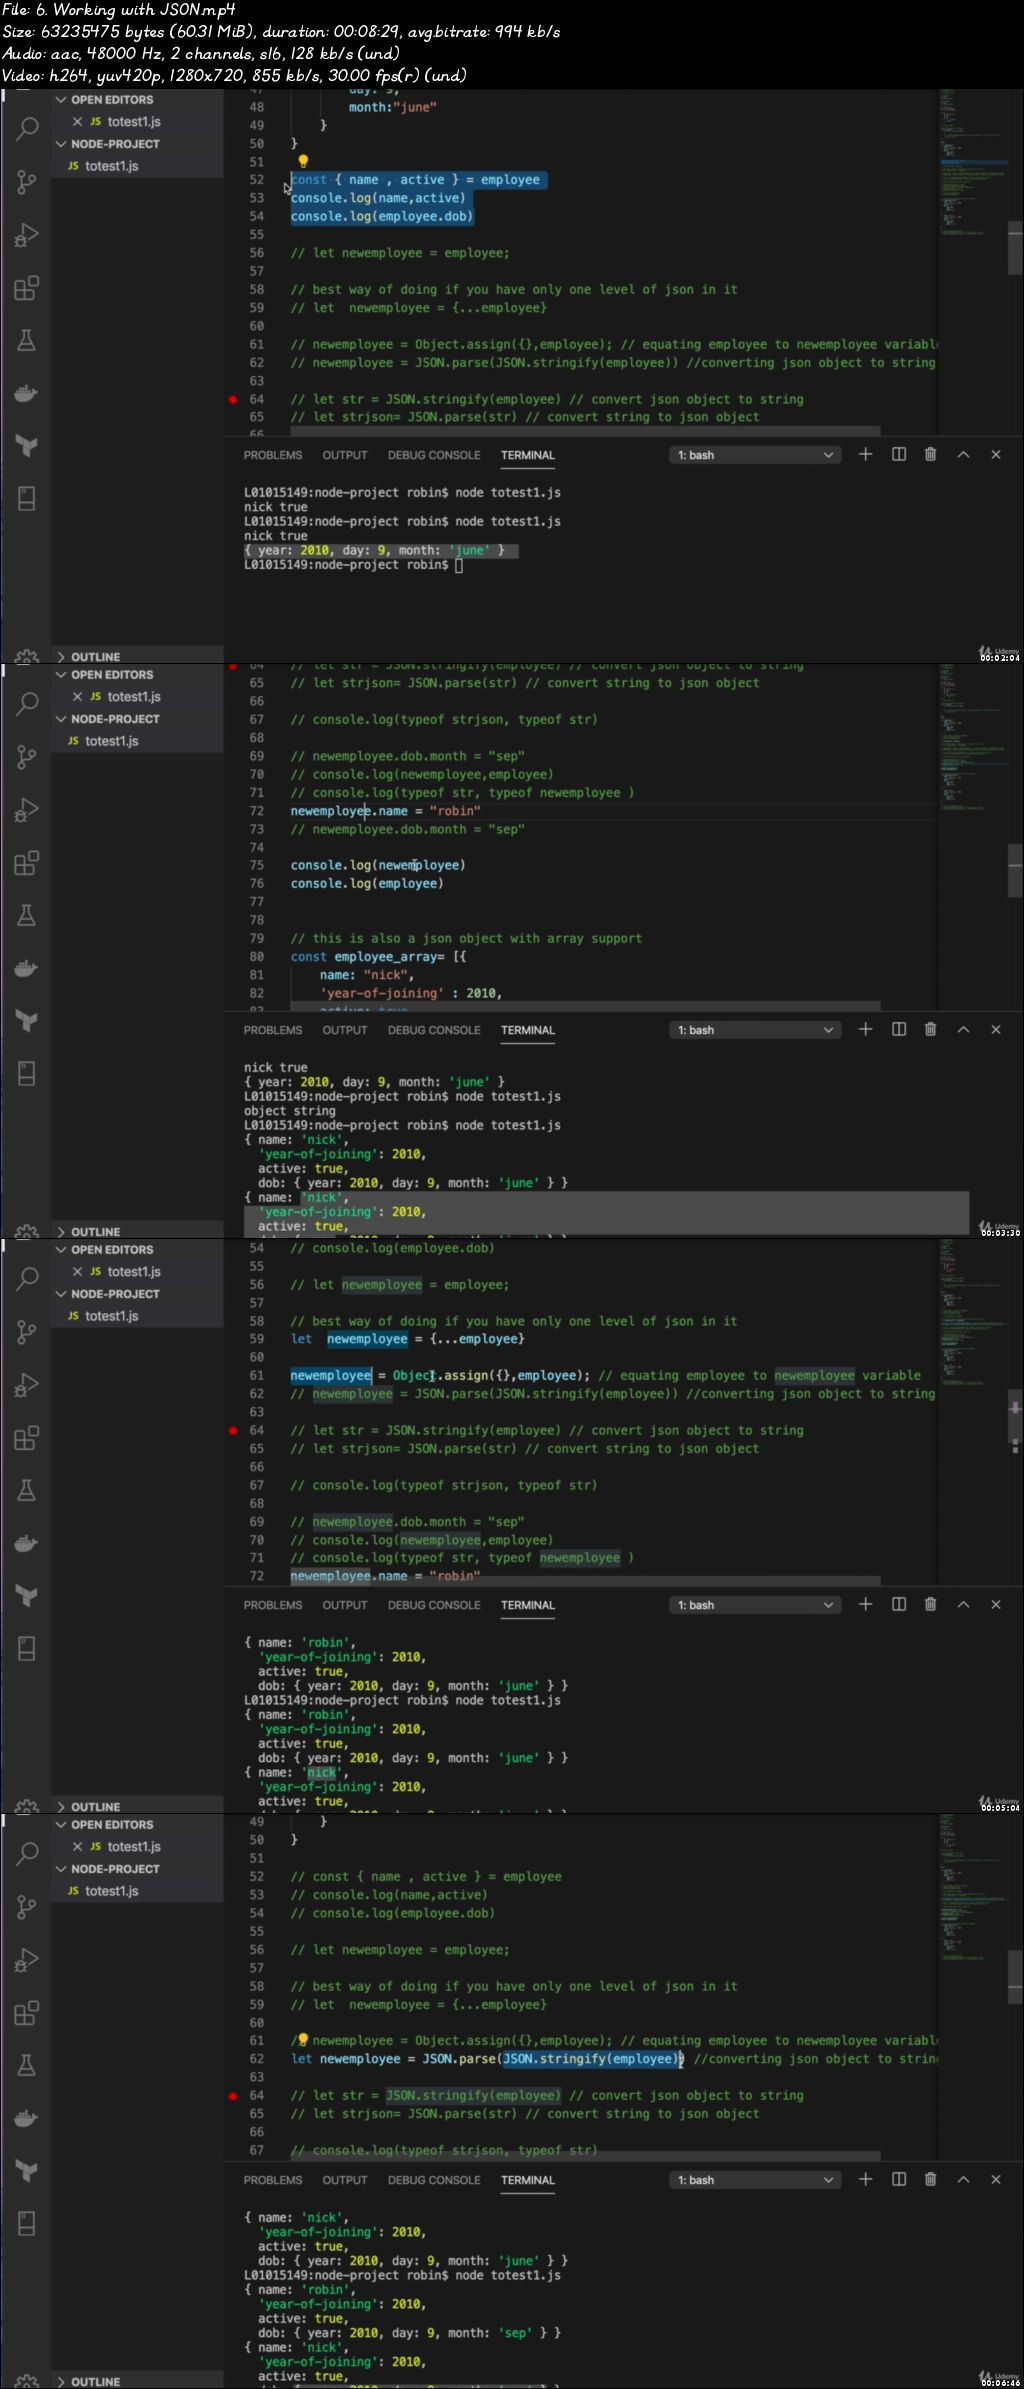This screenshot has height=2389, width=1024.
Task: Open the '1: bash' dropdown, 00:02:04 frame
Action: tap(754, 455)
